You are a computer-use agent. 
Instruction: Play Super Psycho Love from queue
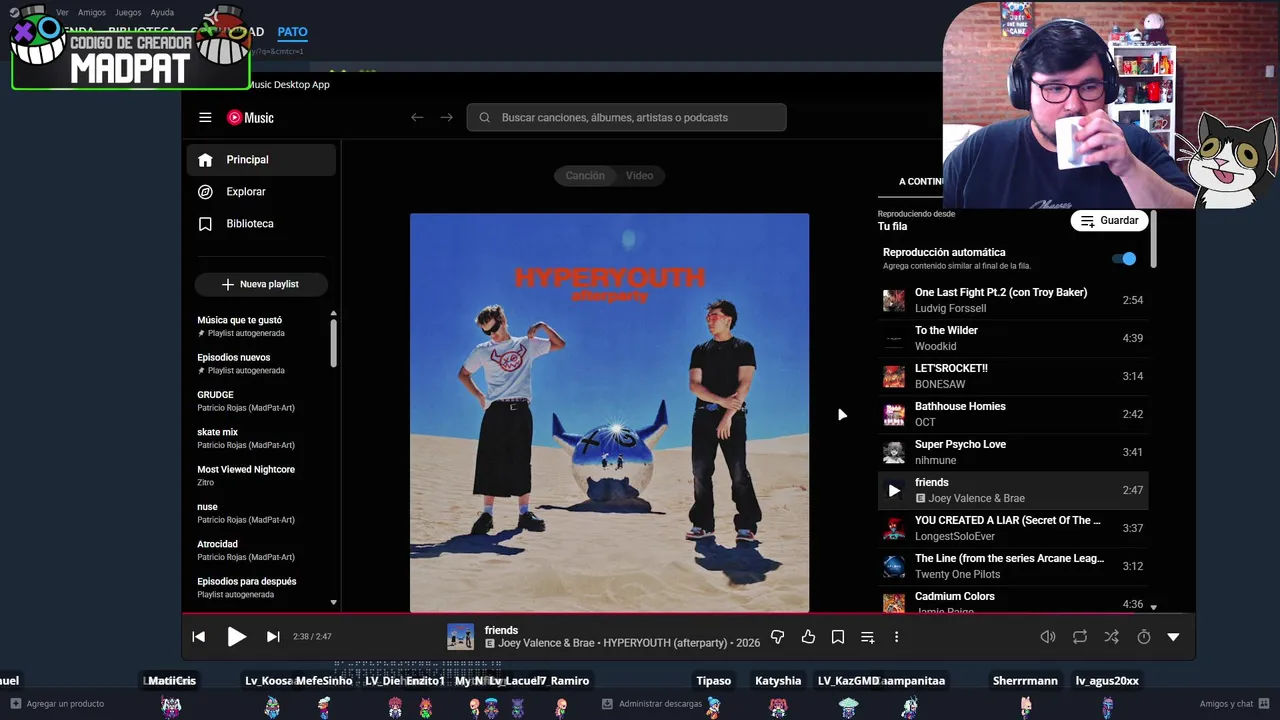(x=1013, y=452)
